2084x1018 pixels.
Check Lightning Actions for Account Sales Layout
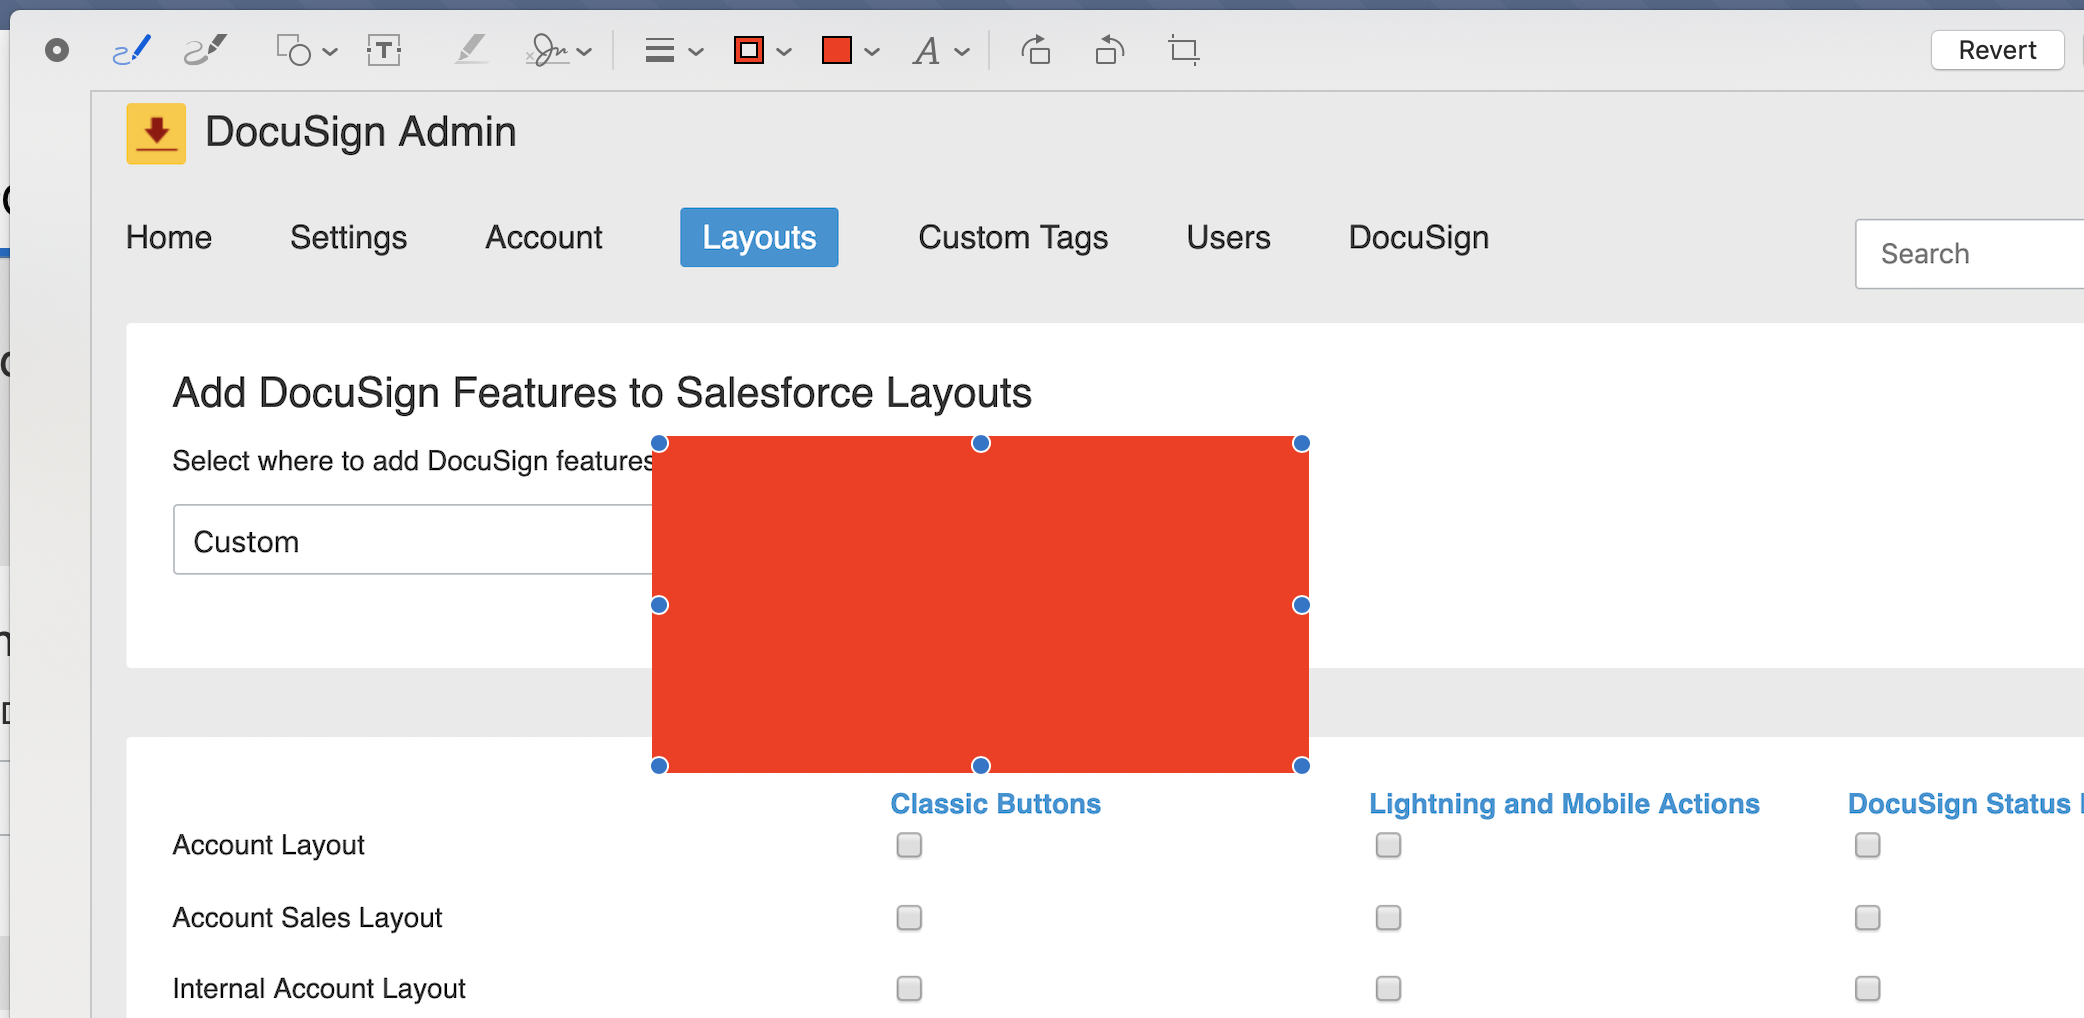[x=1388, y=917]
